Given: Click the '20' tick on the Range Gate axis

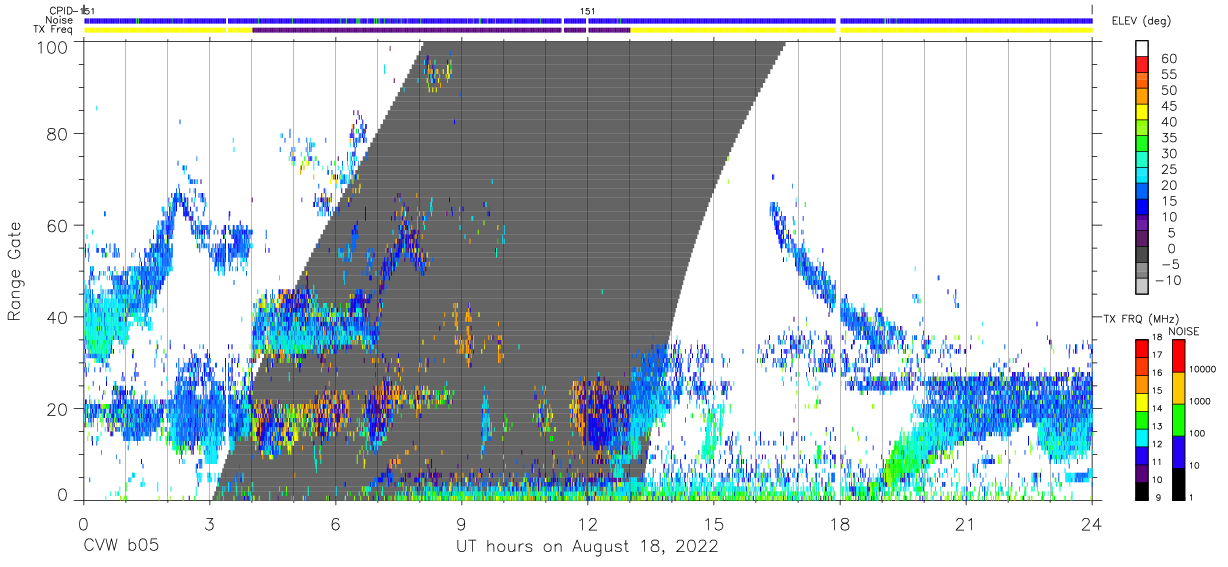Looking at the screenshot, I should pos(59,409).
